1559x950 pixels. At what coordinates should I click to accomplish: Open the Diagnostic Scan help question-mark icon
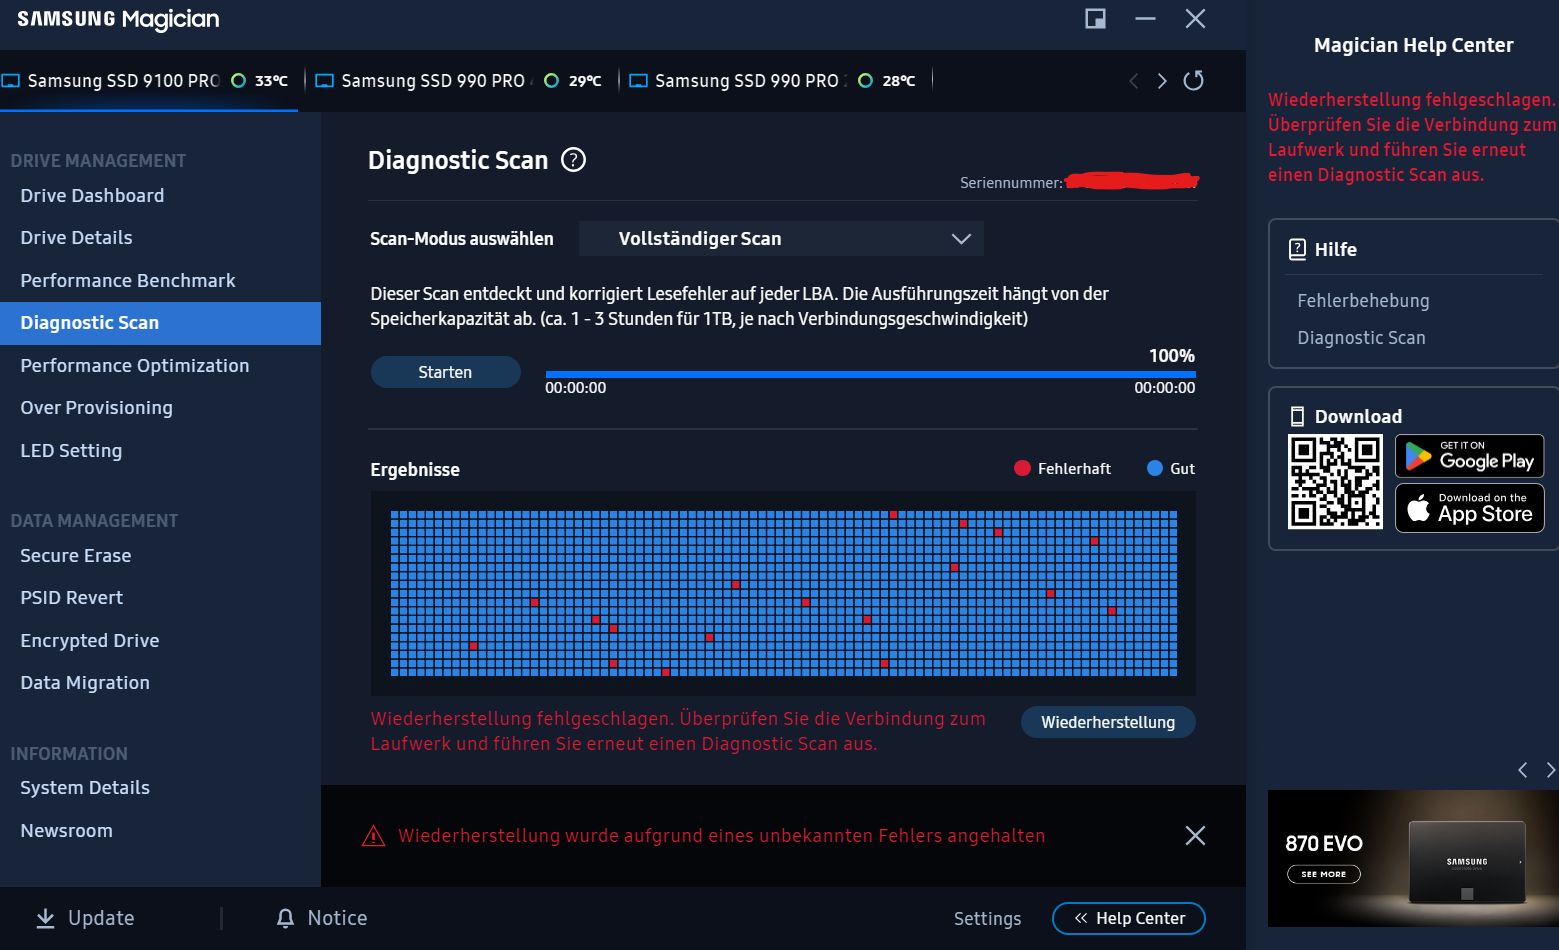click(x=573, y=160)
